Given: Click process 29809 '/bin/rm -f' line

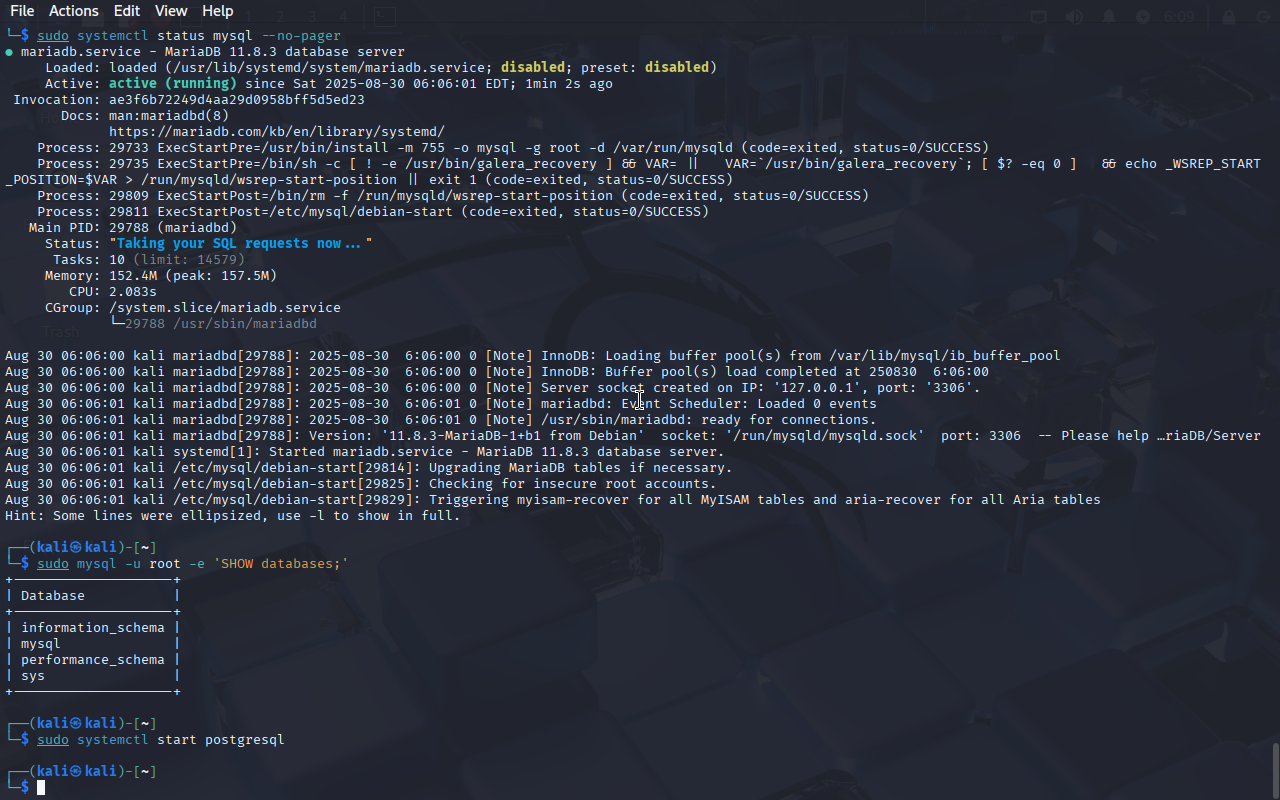Looking at the screenshot, I should 453,195.
